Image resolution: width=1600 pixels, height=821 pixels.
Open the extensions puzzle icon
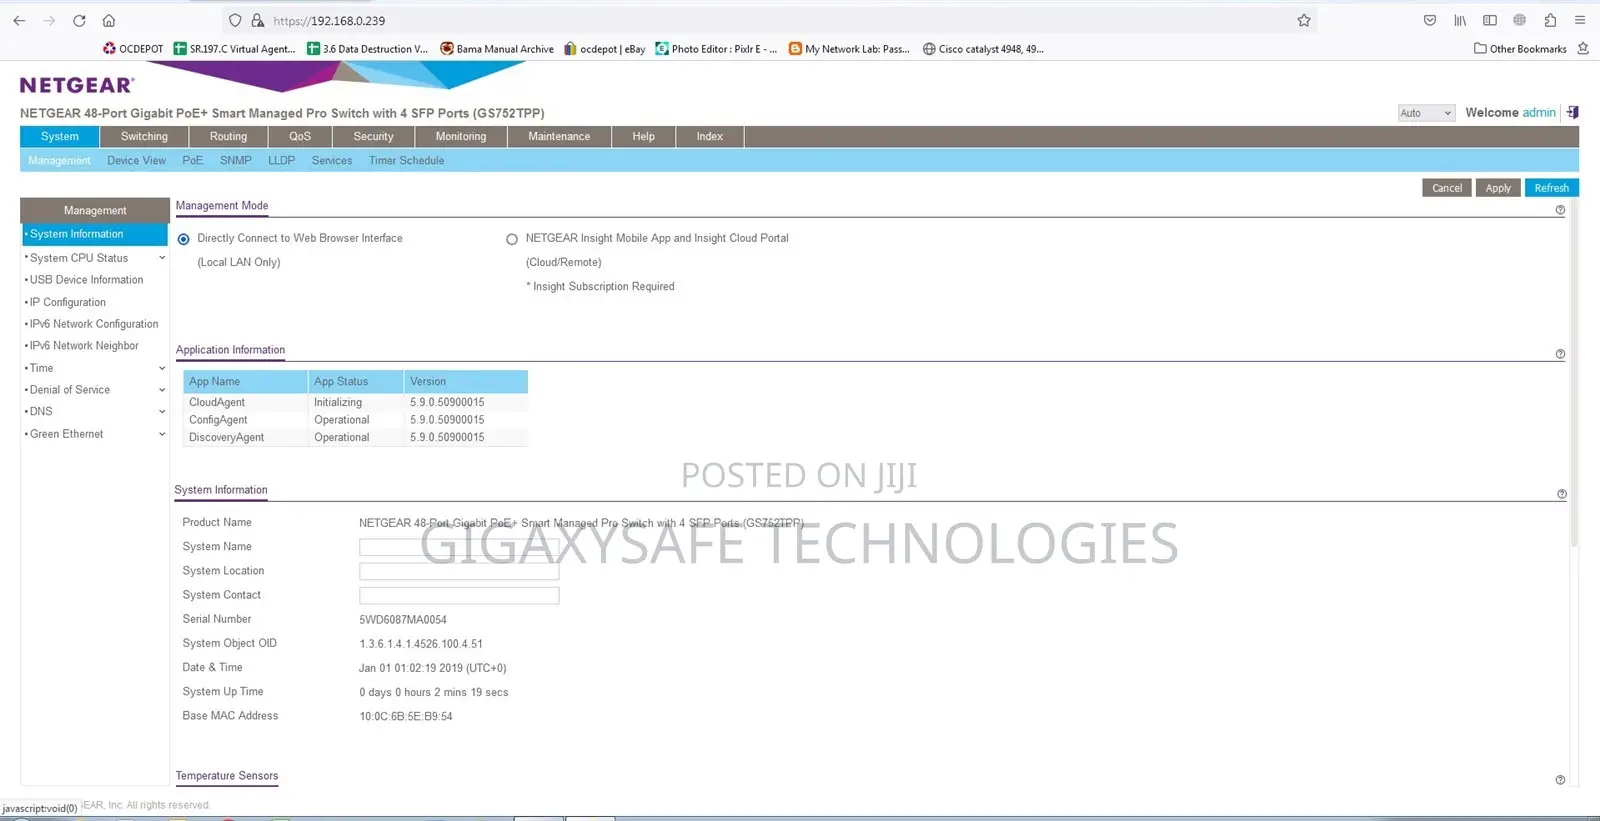pyautogui.click(x=1550, y=20)
